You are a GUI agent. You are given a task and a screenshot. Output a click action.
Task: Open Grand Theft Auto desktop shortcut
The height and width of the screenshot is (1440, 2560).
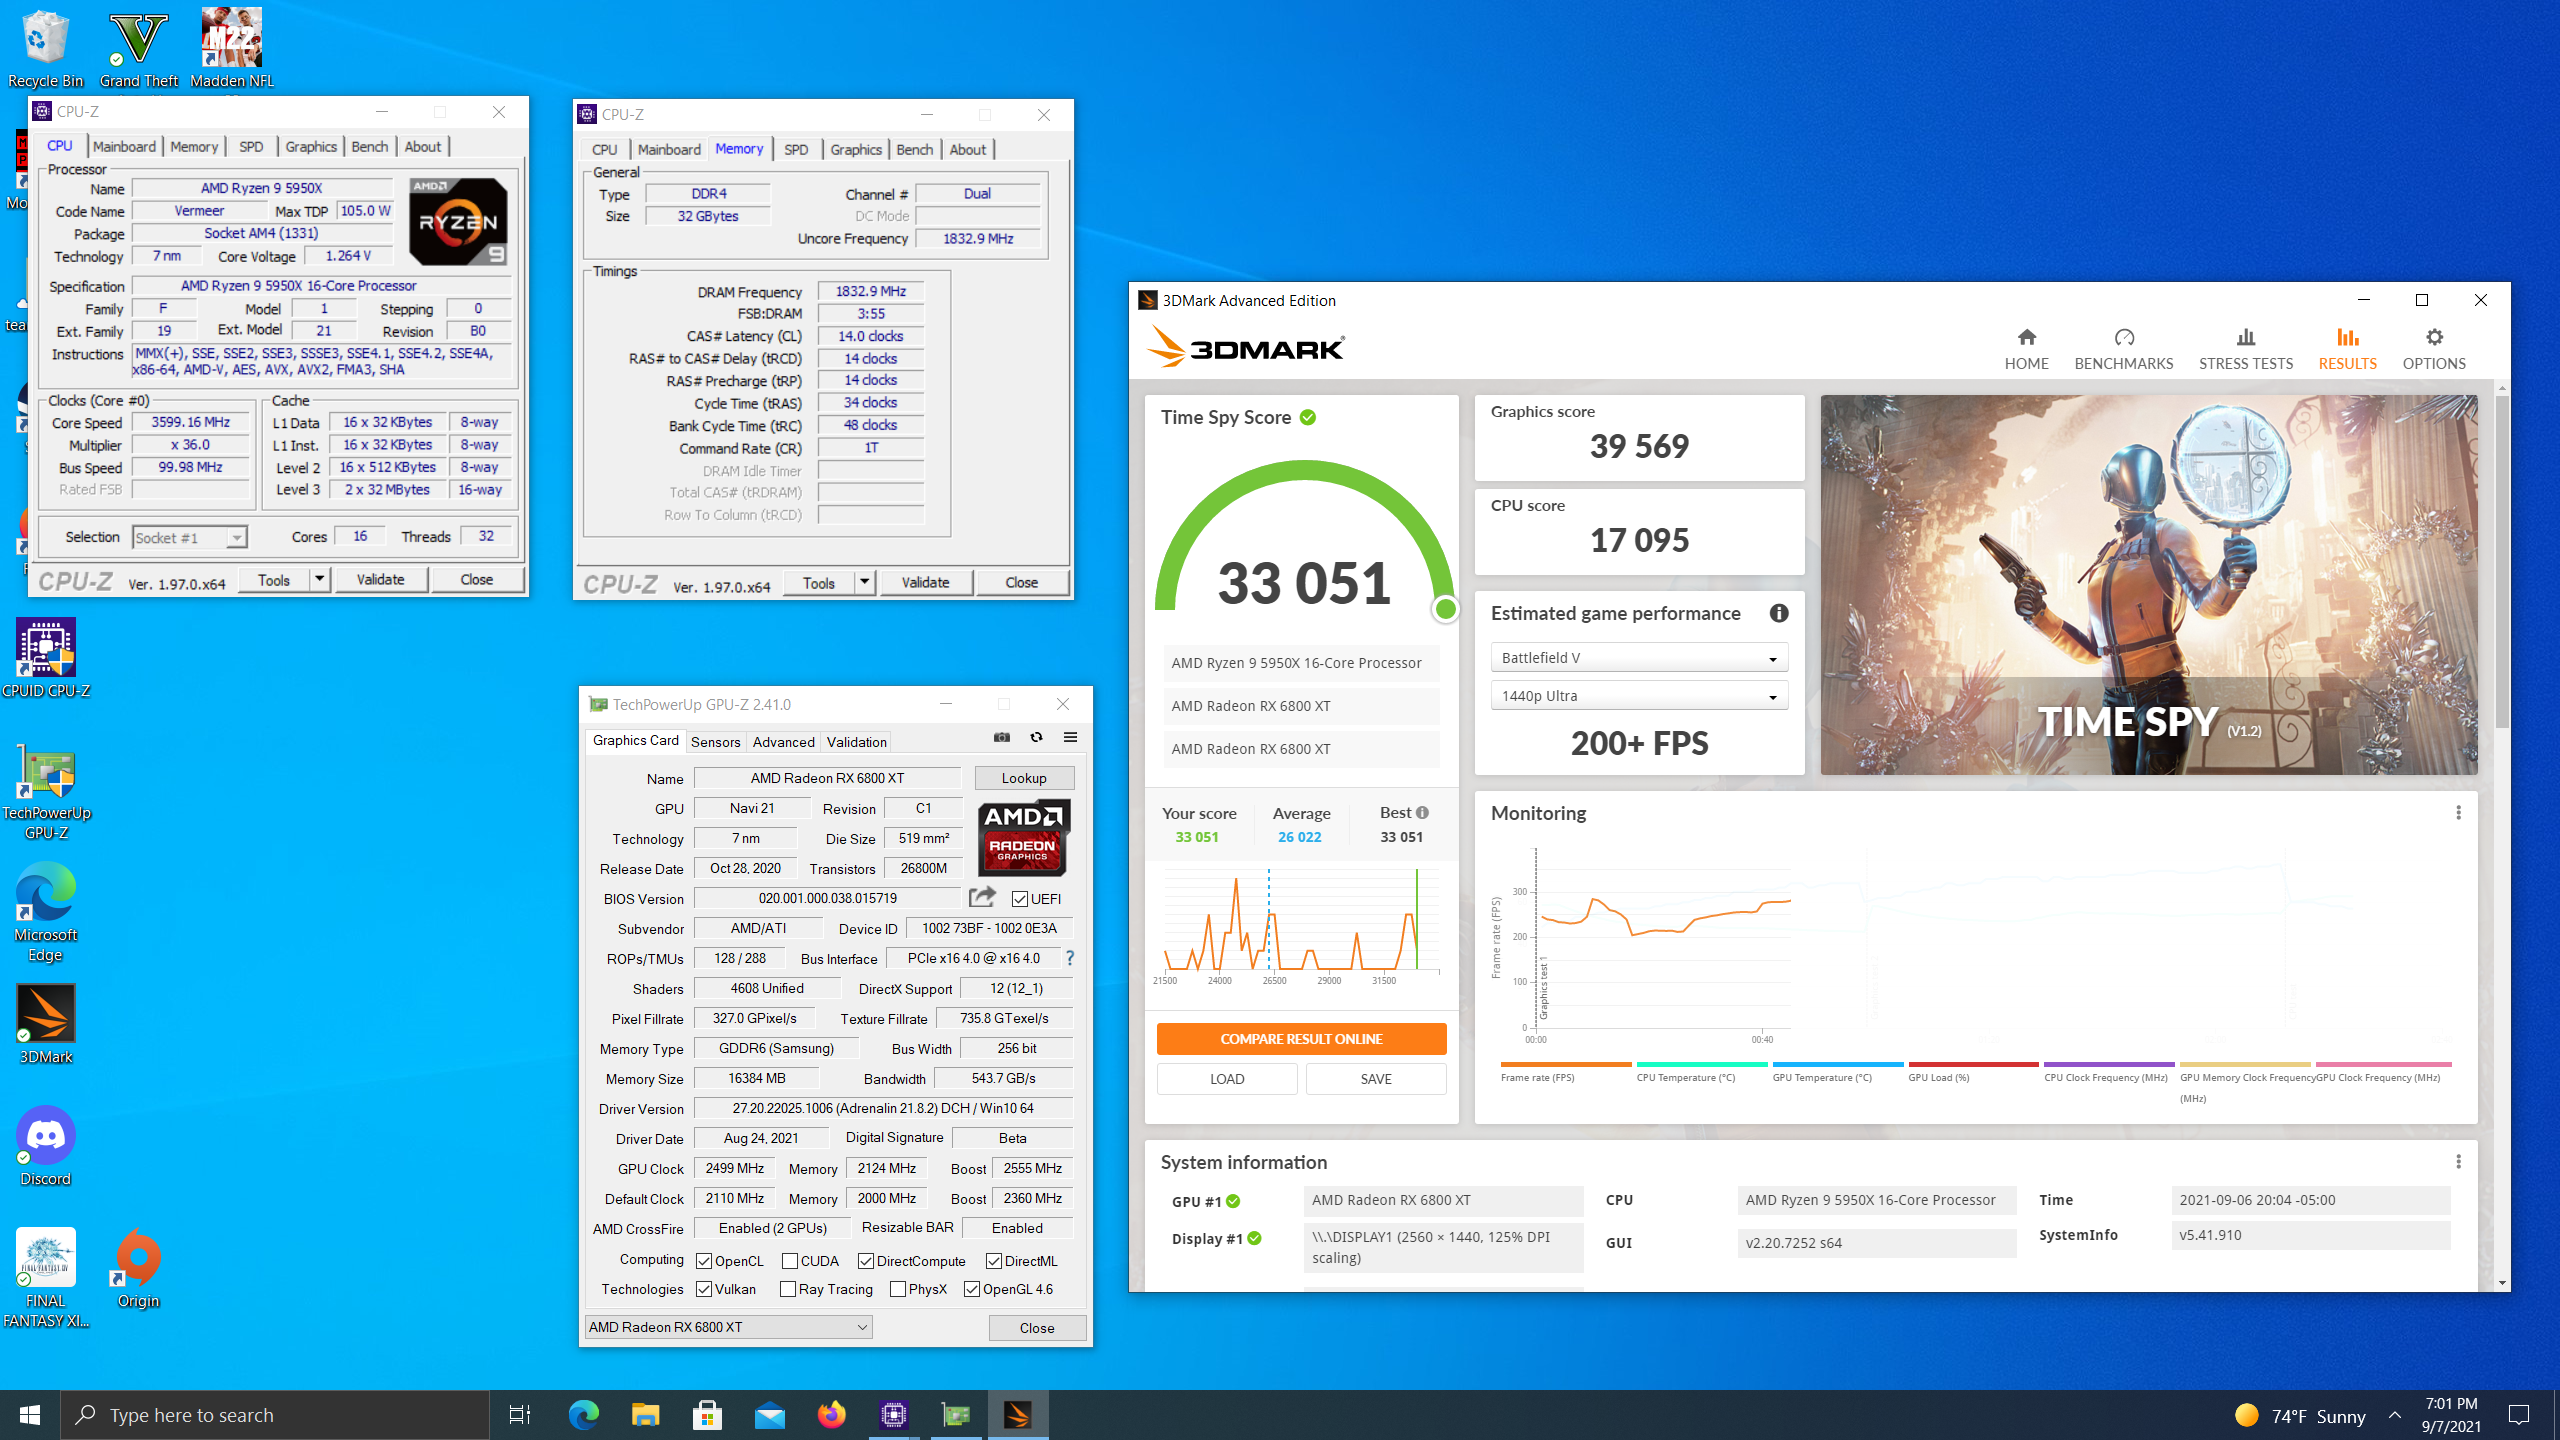tap(139, 48)
